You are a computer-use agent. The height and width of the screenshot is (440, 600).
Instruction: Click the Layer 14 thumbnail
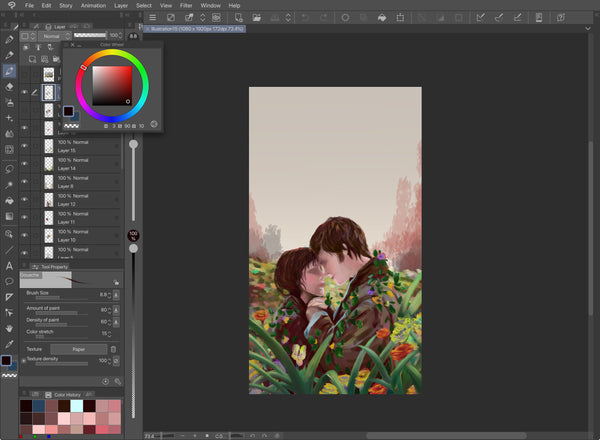[x=49, y=164]
